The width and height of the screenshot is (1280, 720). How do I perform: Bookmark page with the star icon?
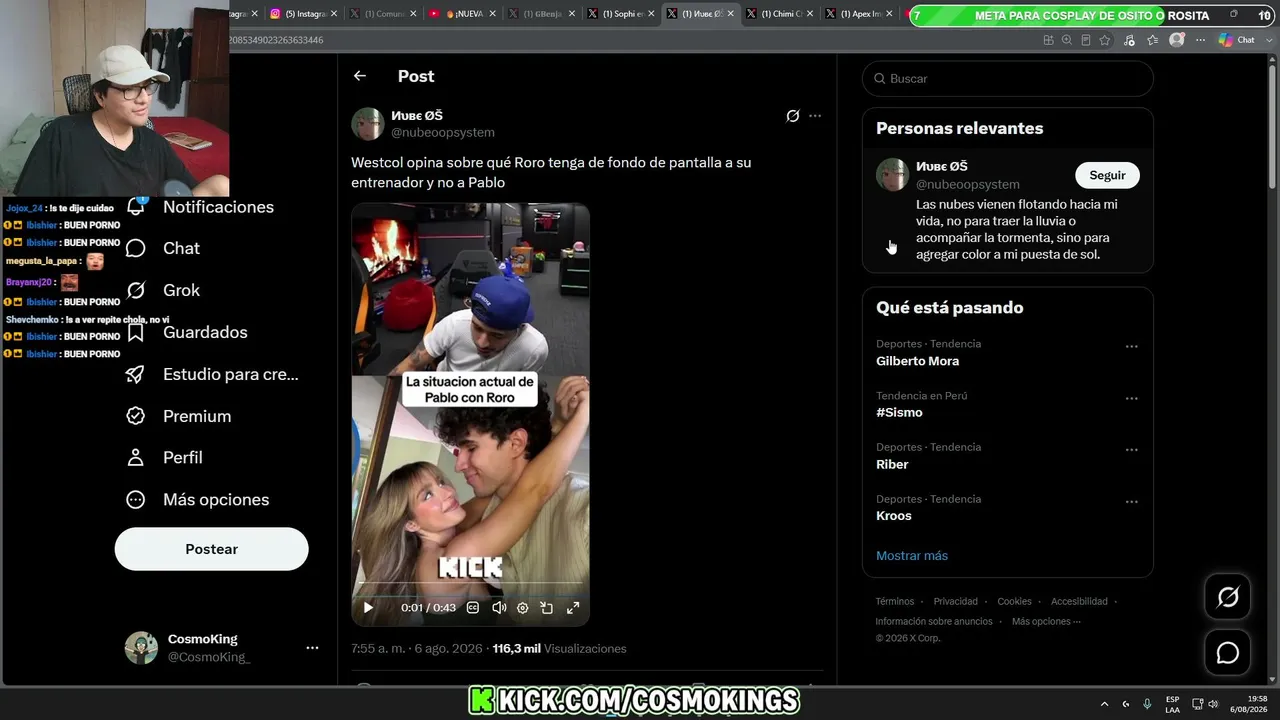pyautogui.click(x=1105, y=40)
